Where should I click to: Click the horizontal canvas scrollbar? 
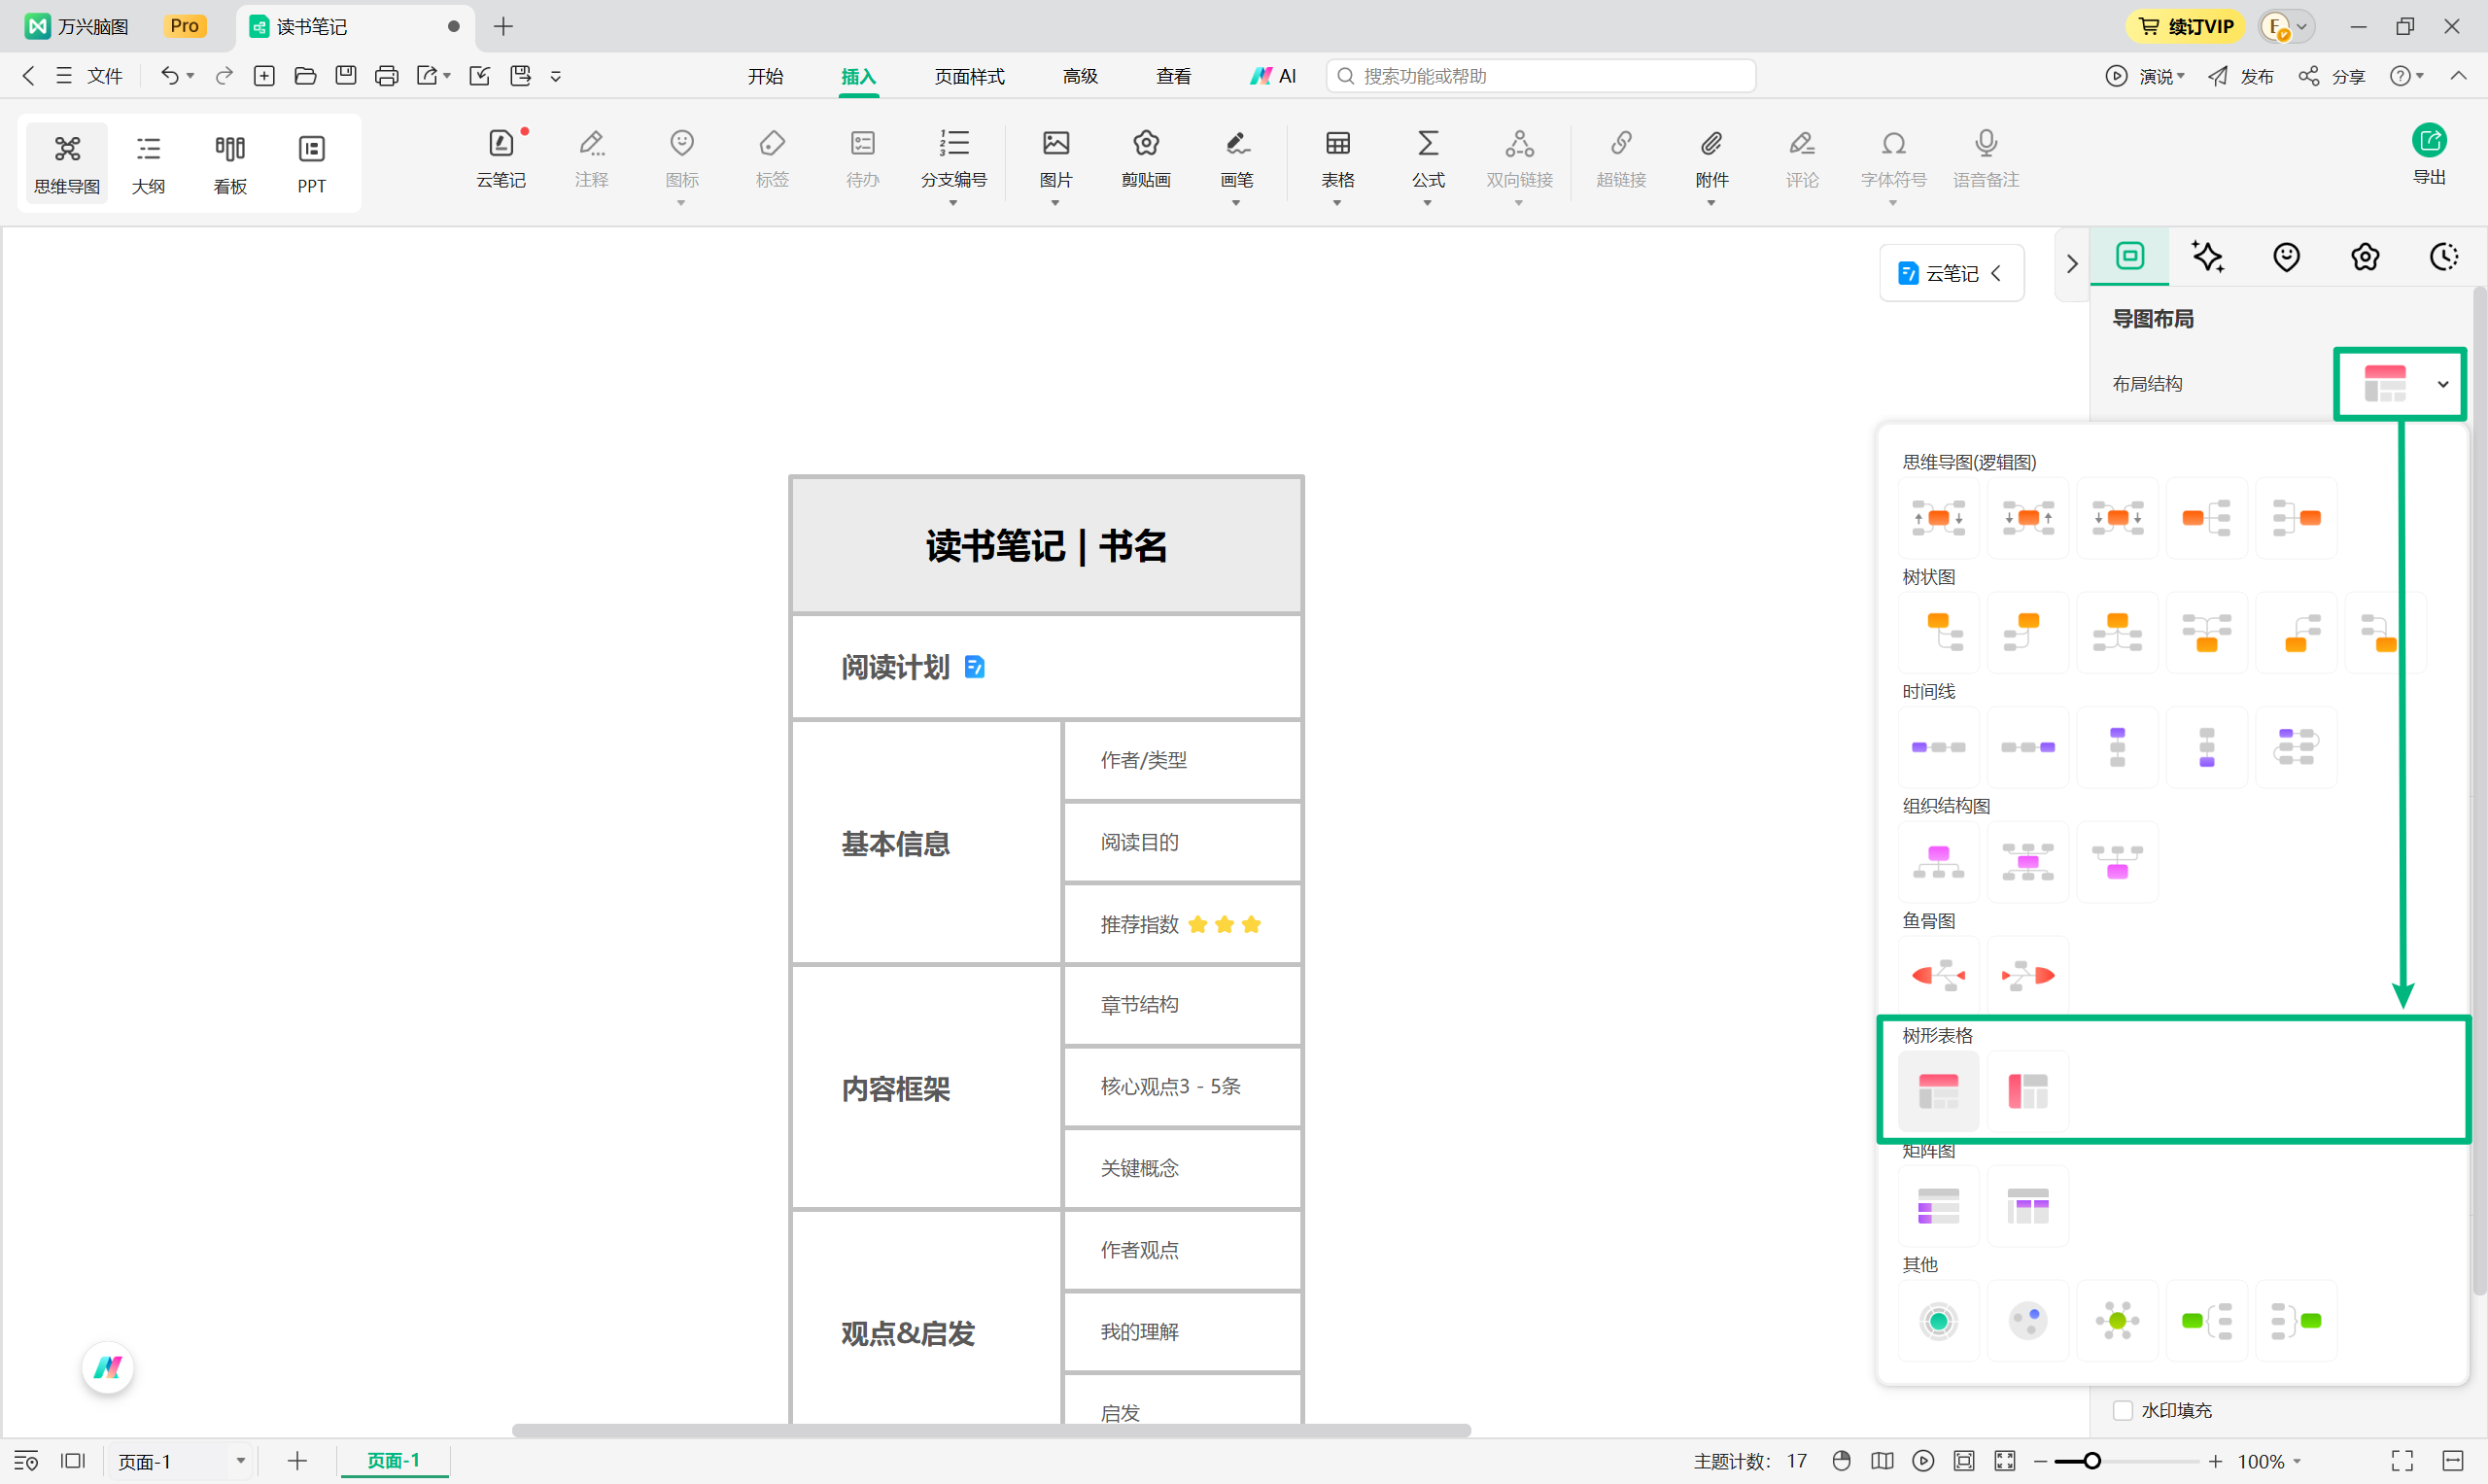coord(990,1430)
